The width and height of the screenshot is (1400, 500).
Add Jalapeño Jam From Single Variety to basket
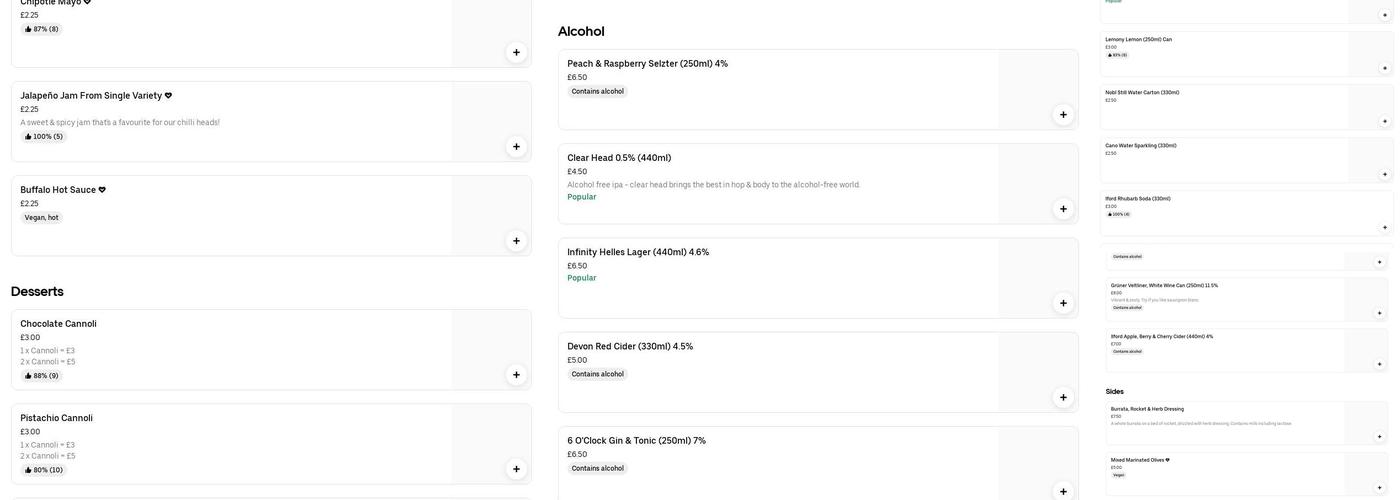pos(516,147)
